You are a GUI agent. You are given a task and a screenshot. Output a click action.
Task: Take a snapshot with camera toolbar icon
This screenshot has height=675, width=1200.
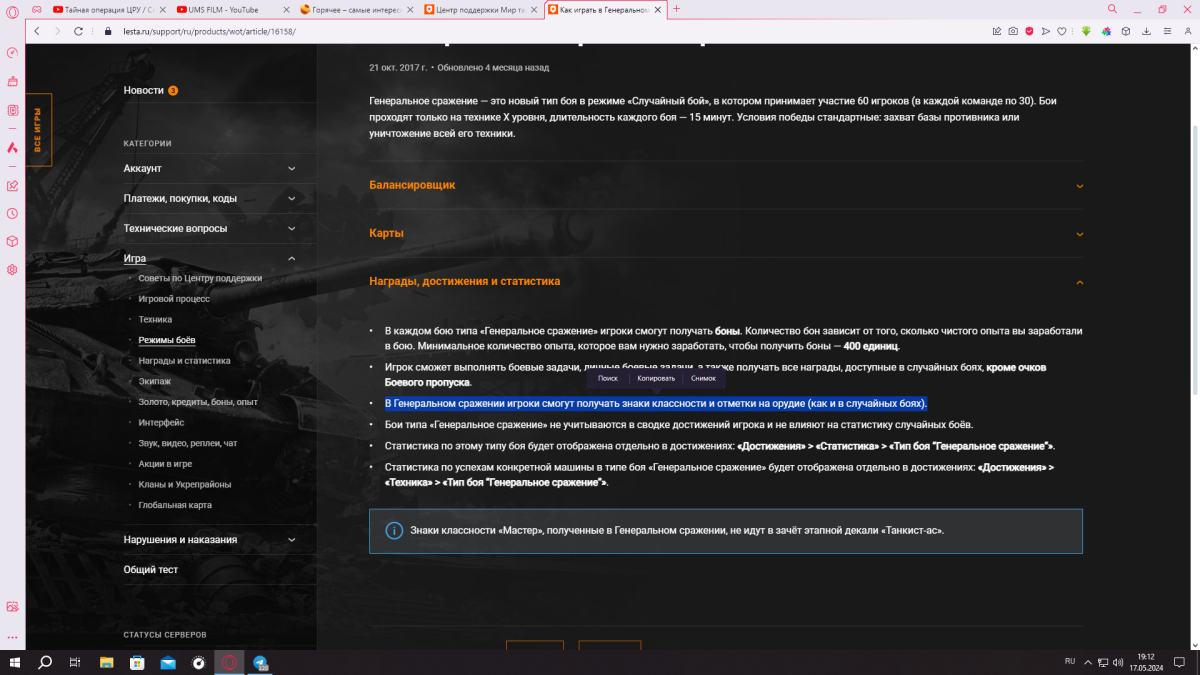pos(1013,31)
